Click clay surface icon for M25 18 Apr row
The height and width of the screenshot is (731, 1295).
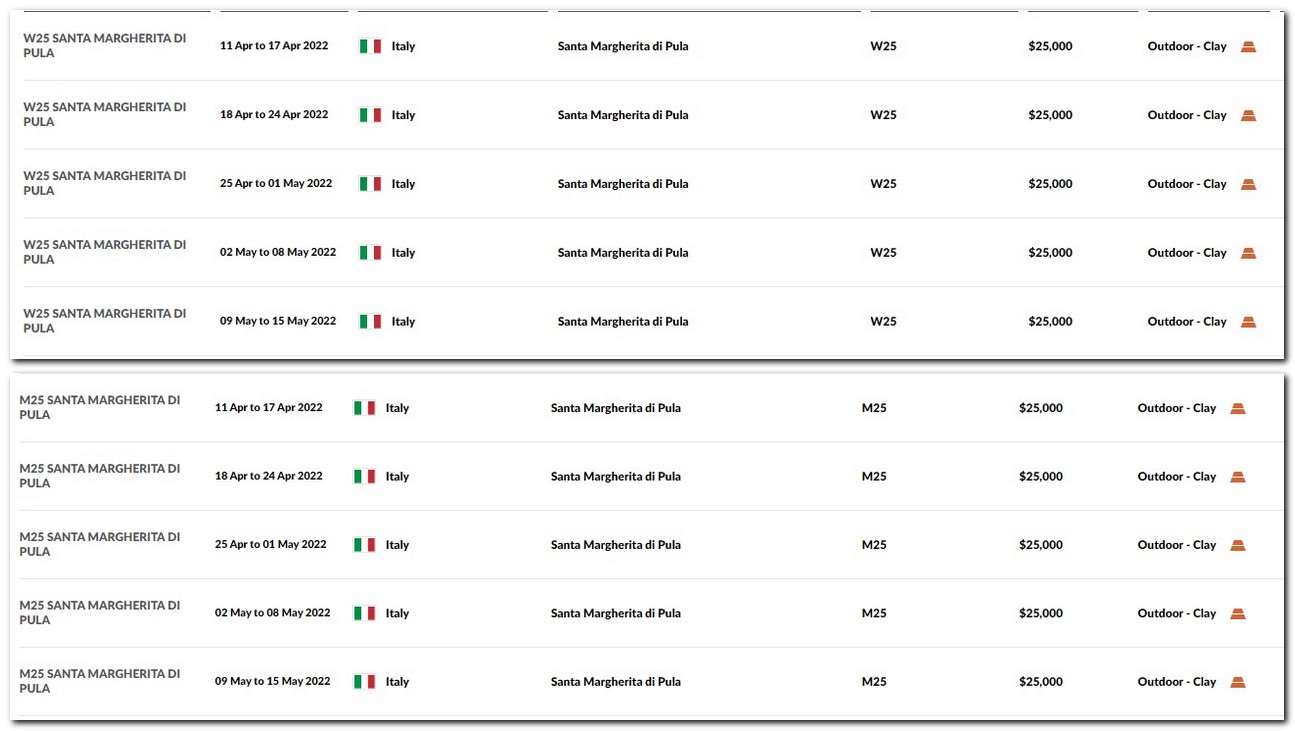point(1238,477)
